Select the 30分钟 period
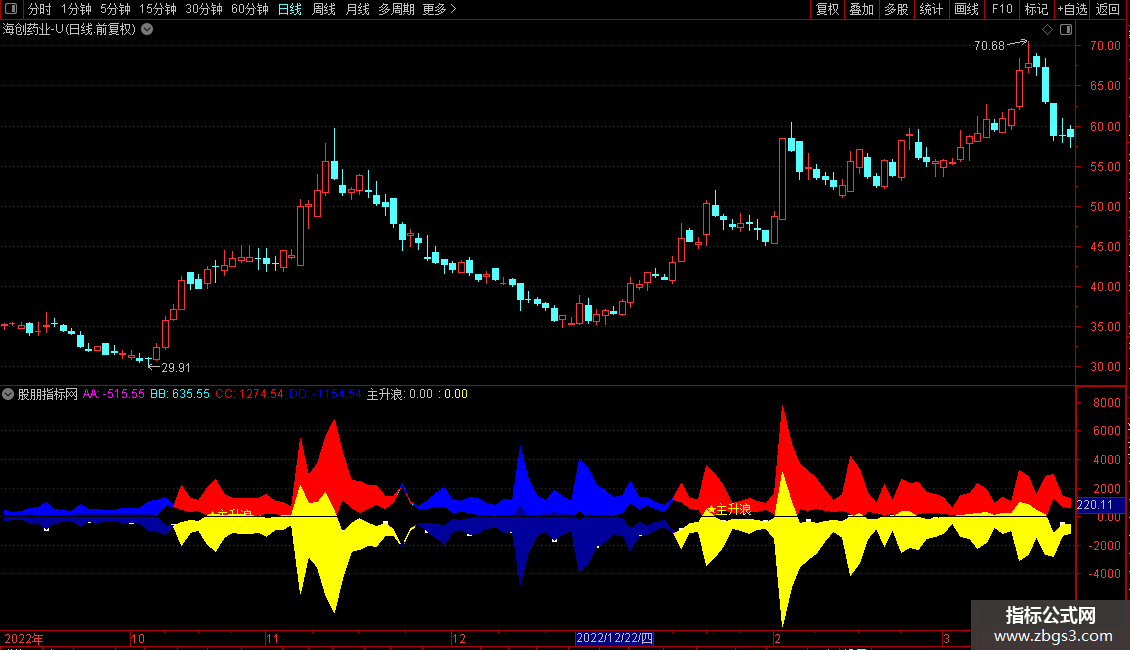Image resolution: width=1130 pixels, height=650 pixels. (204, 9)
